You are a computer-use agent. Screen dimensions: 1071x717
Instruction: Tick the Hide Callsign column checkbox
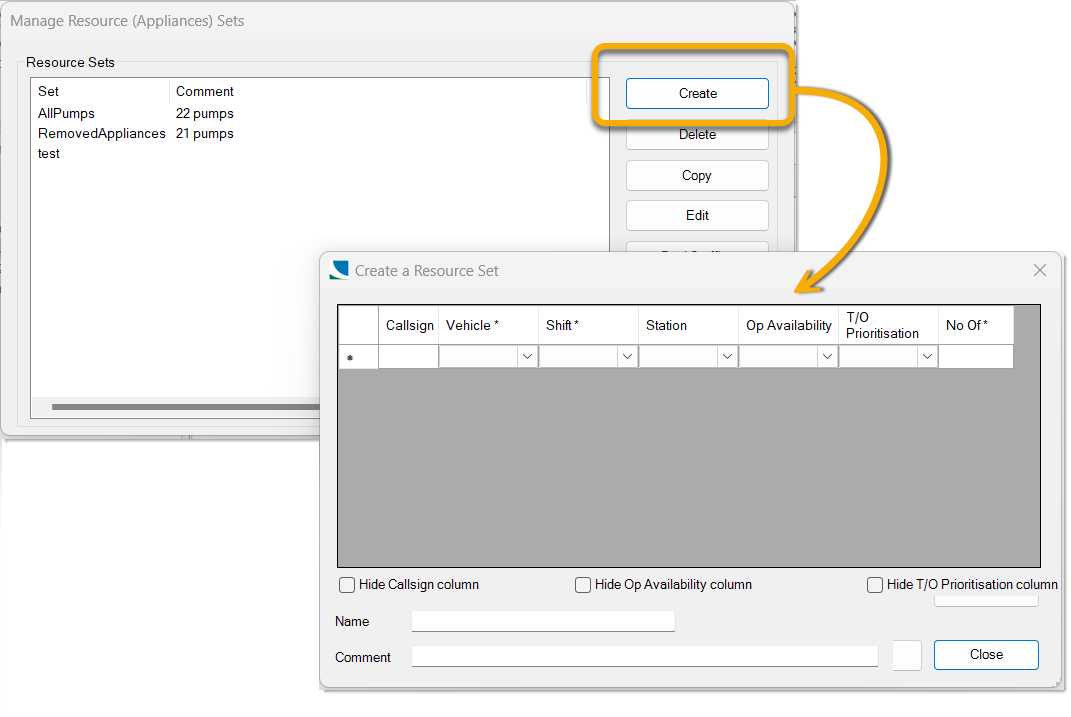click(x=347, y=585)
